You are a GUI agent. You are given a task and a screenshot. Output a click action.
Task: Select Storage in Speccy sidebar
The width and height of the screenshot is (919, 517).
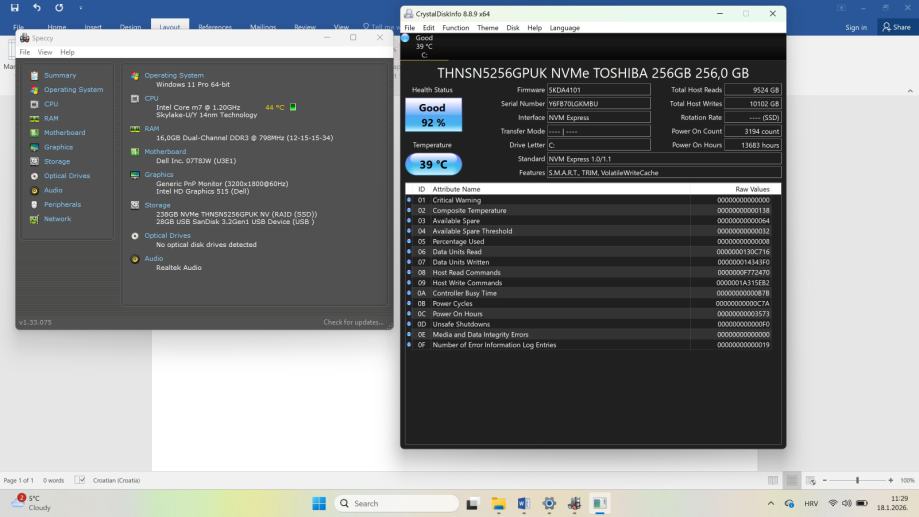pos(57,162)
